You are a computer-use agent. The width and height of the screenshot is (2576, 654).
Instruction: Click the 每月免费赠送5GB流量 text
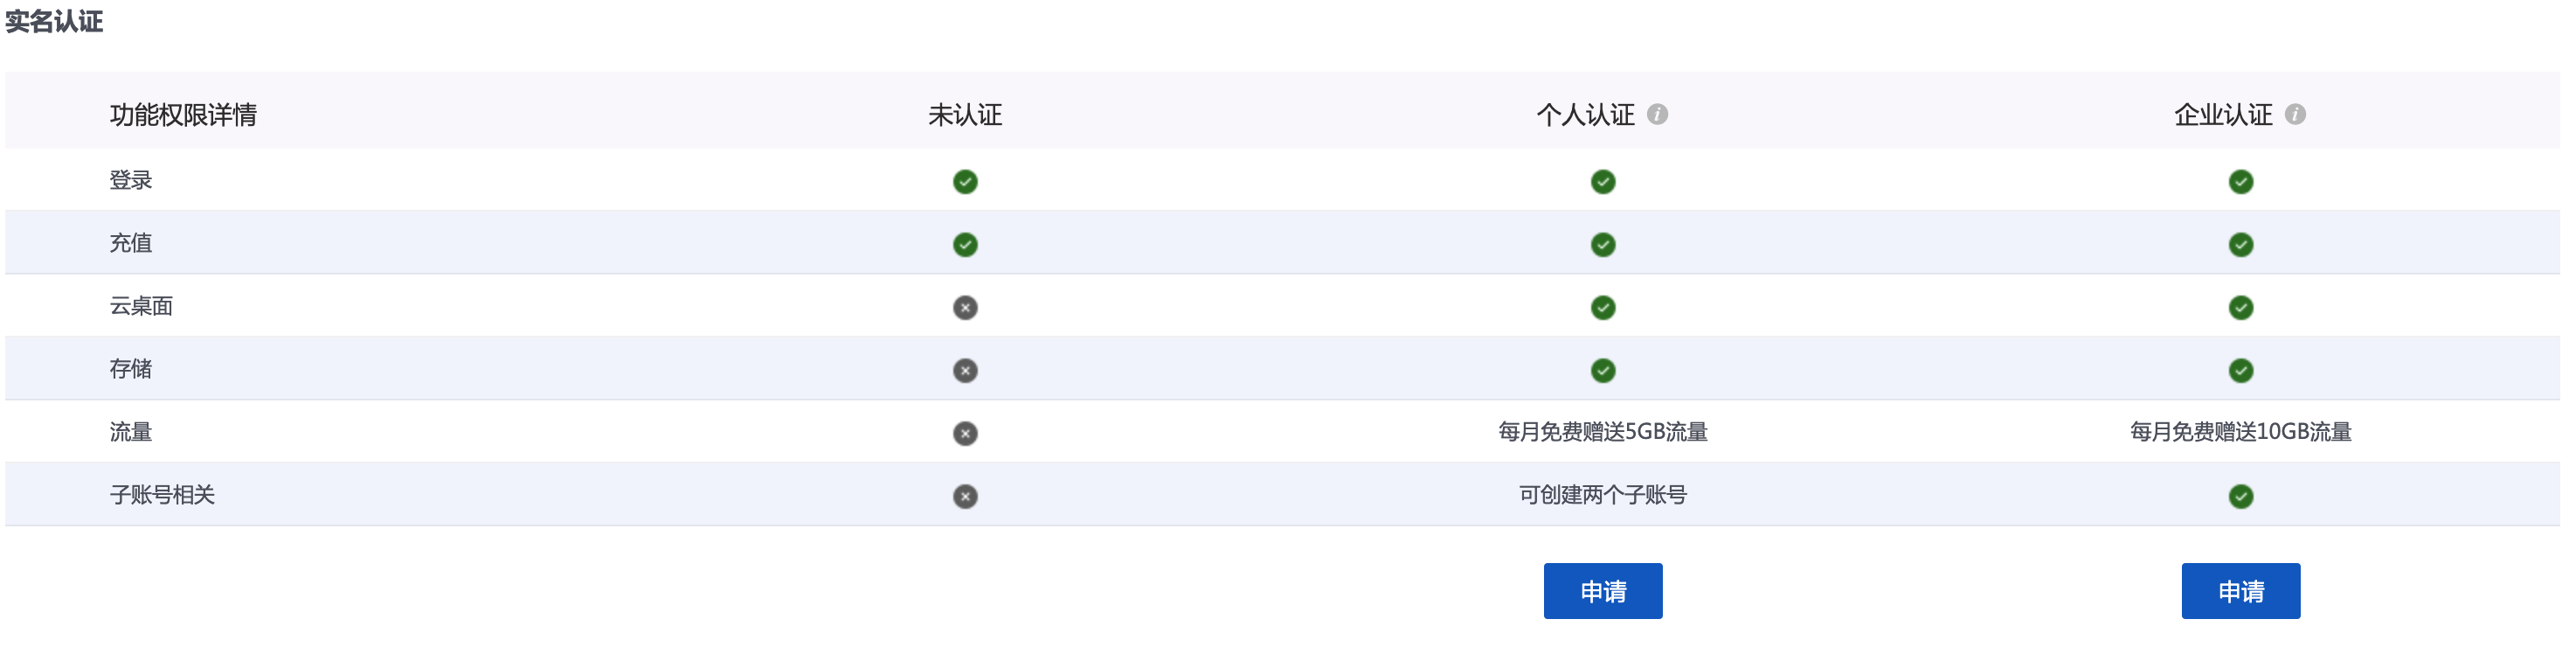click(x=1602, y=432)
